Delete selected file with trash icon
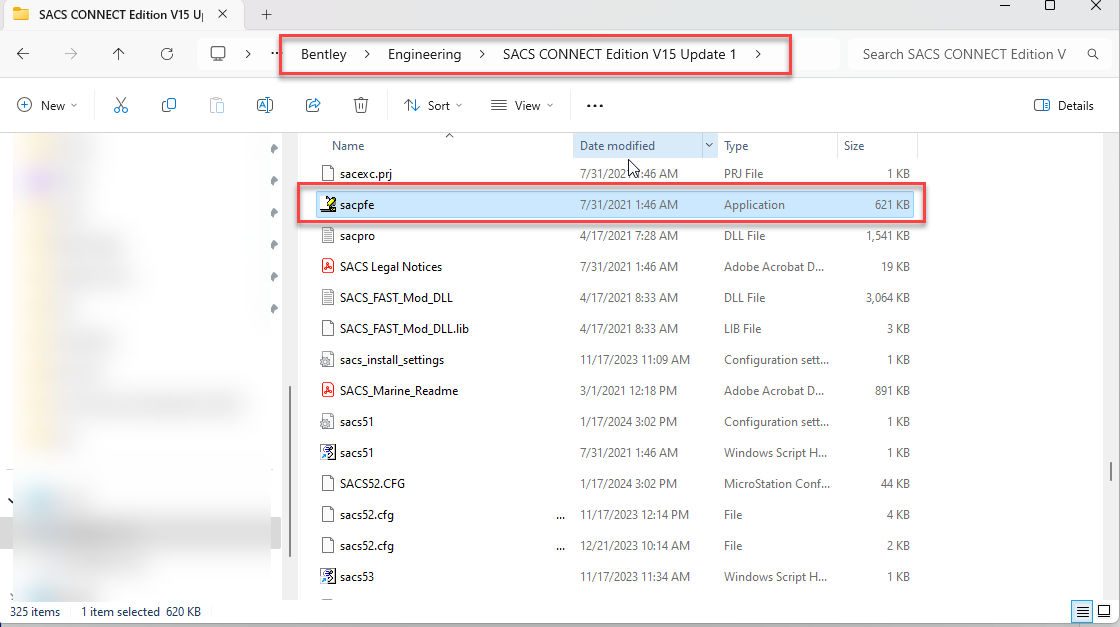 click(361, 106)
